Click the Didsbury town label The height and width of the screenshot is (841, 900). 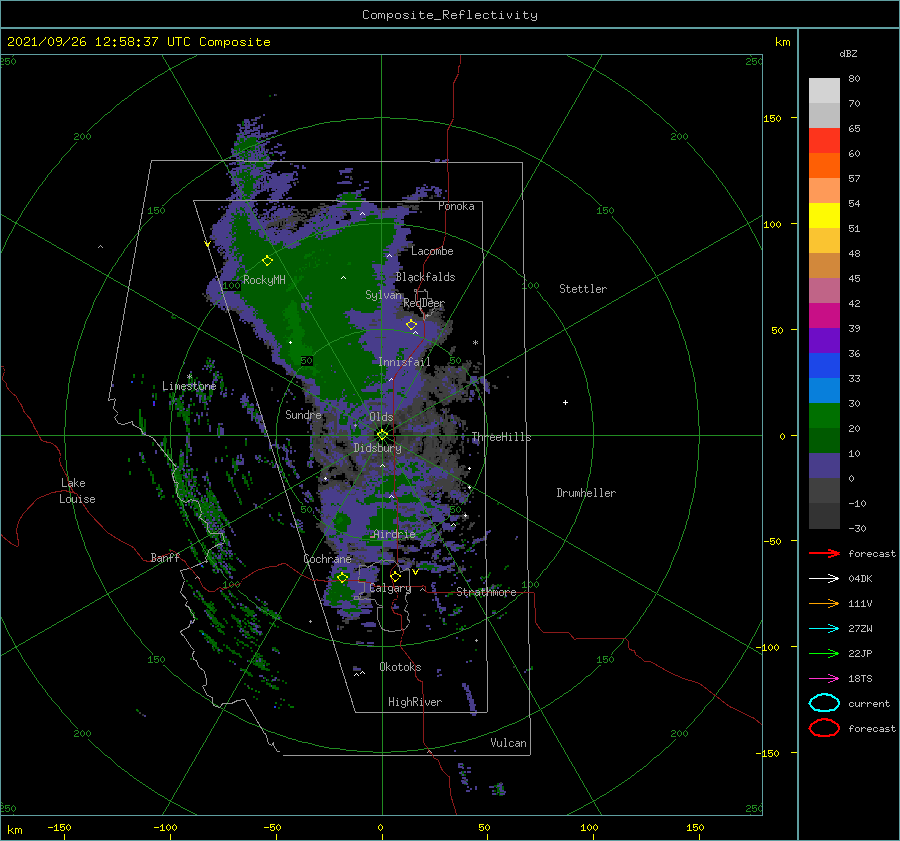tap(378, 448)
